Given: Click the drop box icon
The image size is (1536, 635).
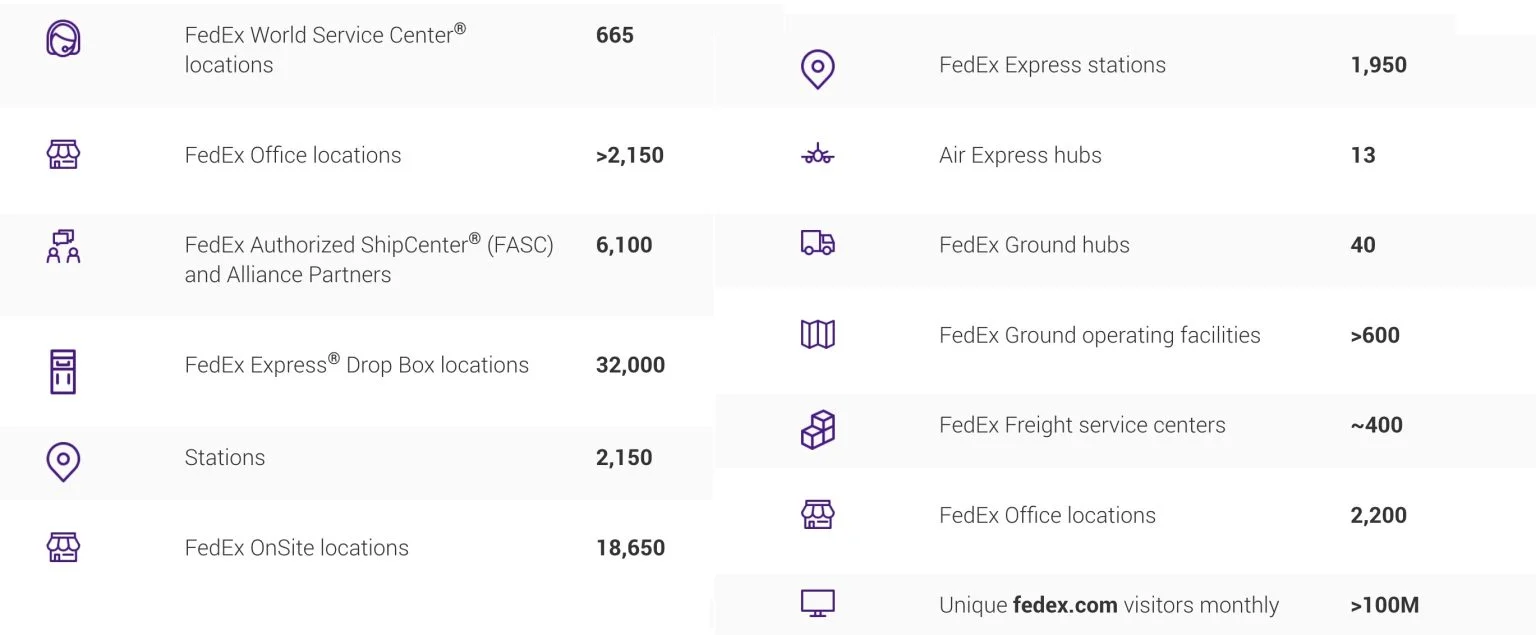Looking at the screenshot, I should pyautogui.click(x=63, y=371).
